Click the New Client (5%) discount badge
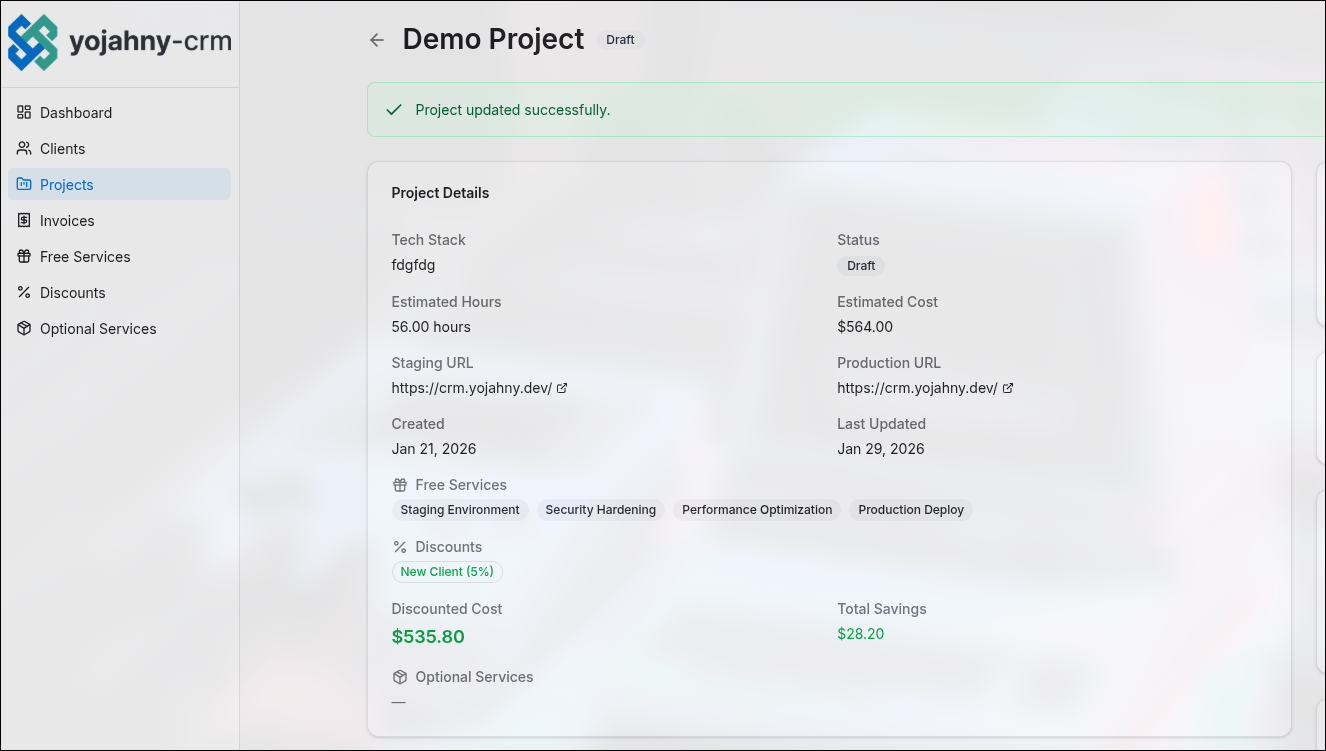Image resolution: width=1326 pixels, height=751 pixels. coord(447,572)
